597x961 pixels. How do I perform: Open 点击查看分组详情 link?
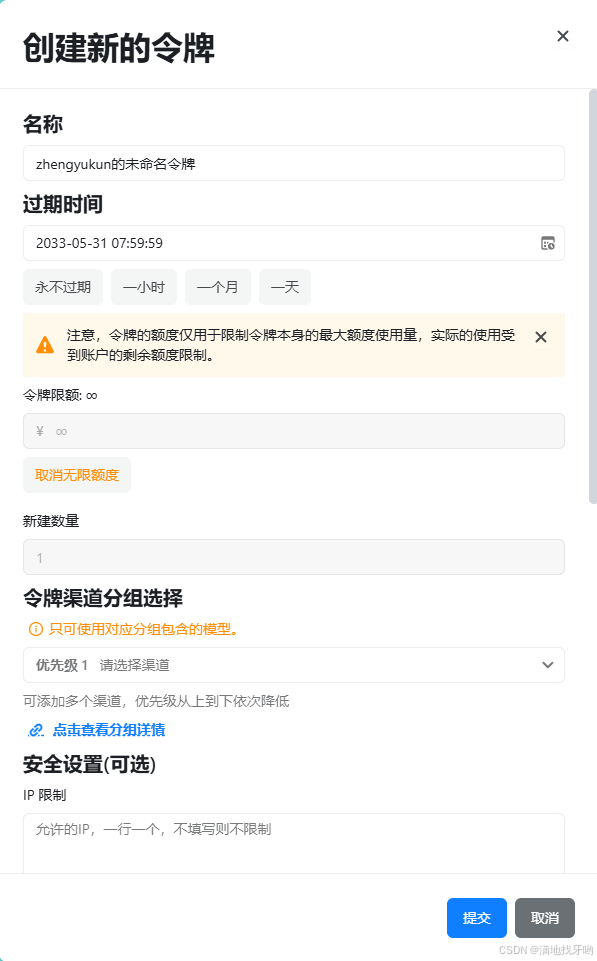tap(109, 730)
